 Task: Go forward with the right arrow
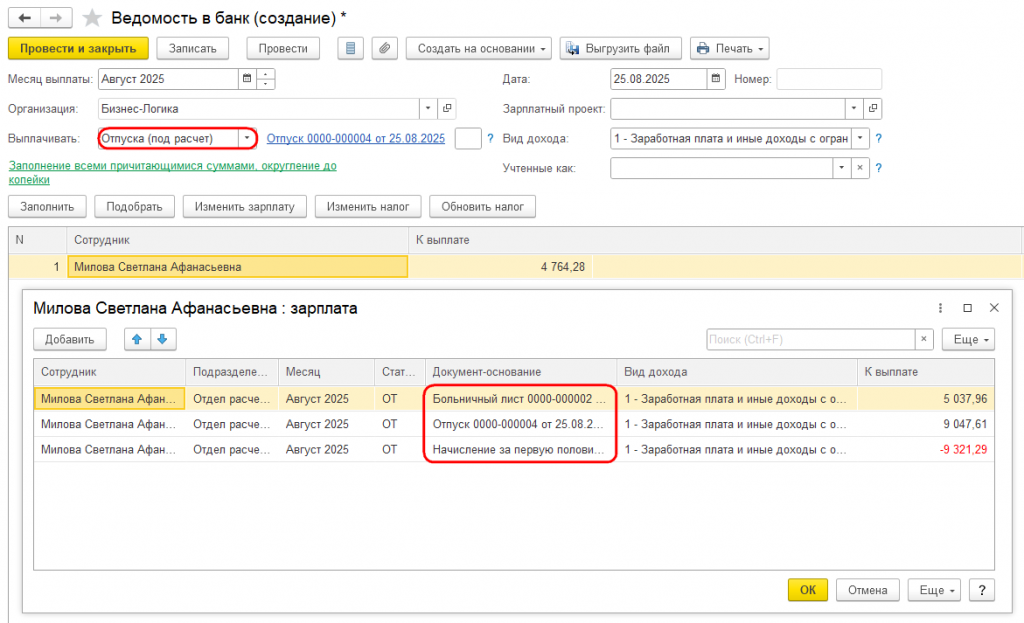[56, 18]
